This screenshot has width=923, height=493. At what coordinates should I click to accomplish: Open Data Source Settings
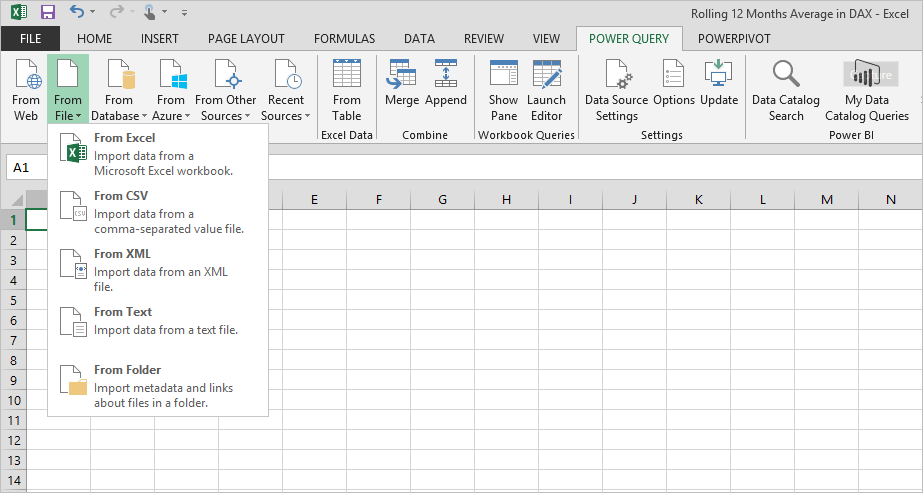tap(617, 90)
